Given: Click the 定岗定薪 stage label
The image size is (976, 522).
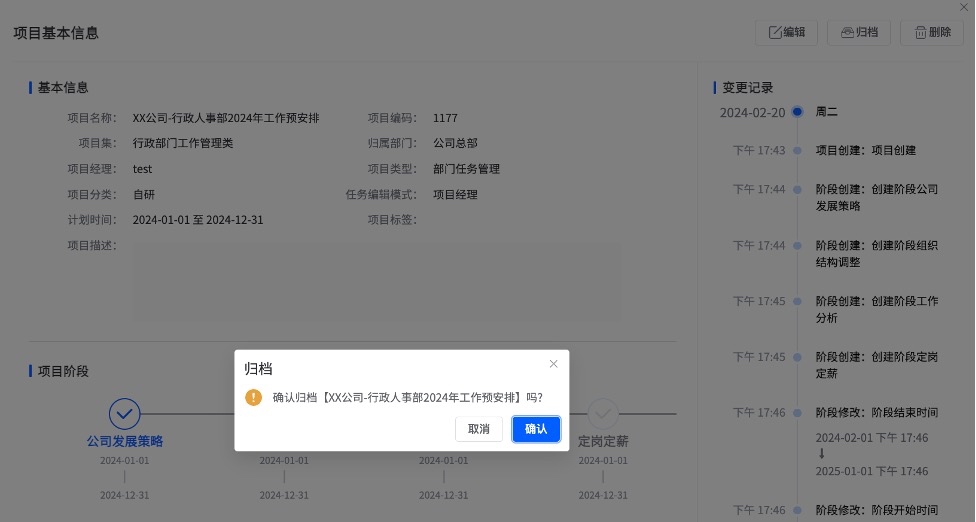Looking at the screenshot, I should click(x=603, y=441).
